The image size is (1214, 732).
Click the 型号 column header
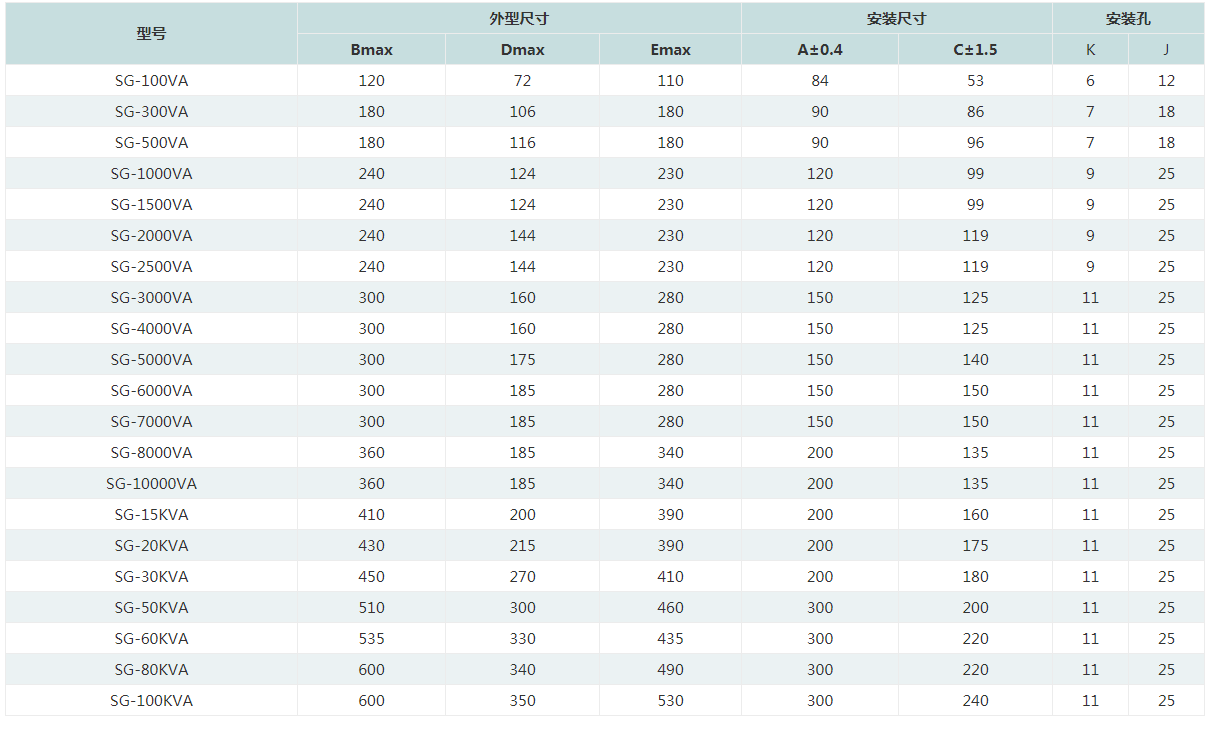pyautogui.click(x=151, y=34)
